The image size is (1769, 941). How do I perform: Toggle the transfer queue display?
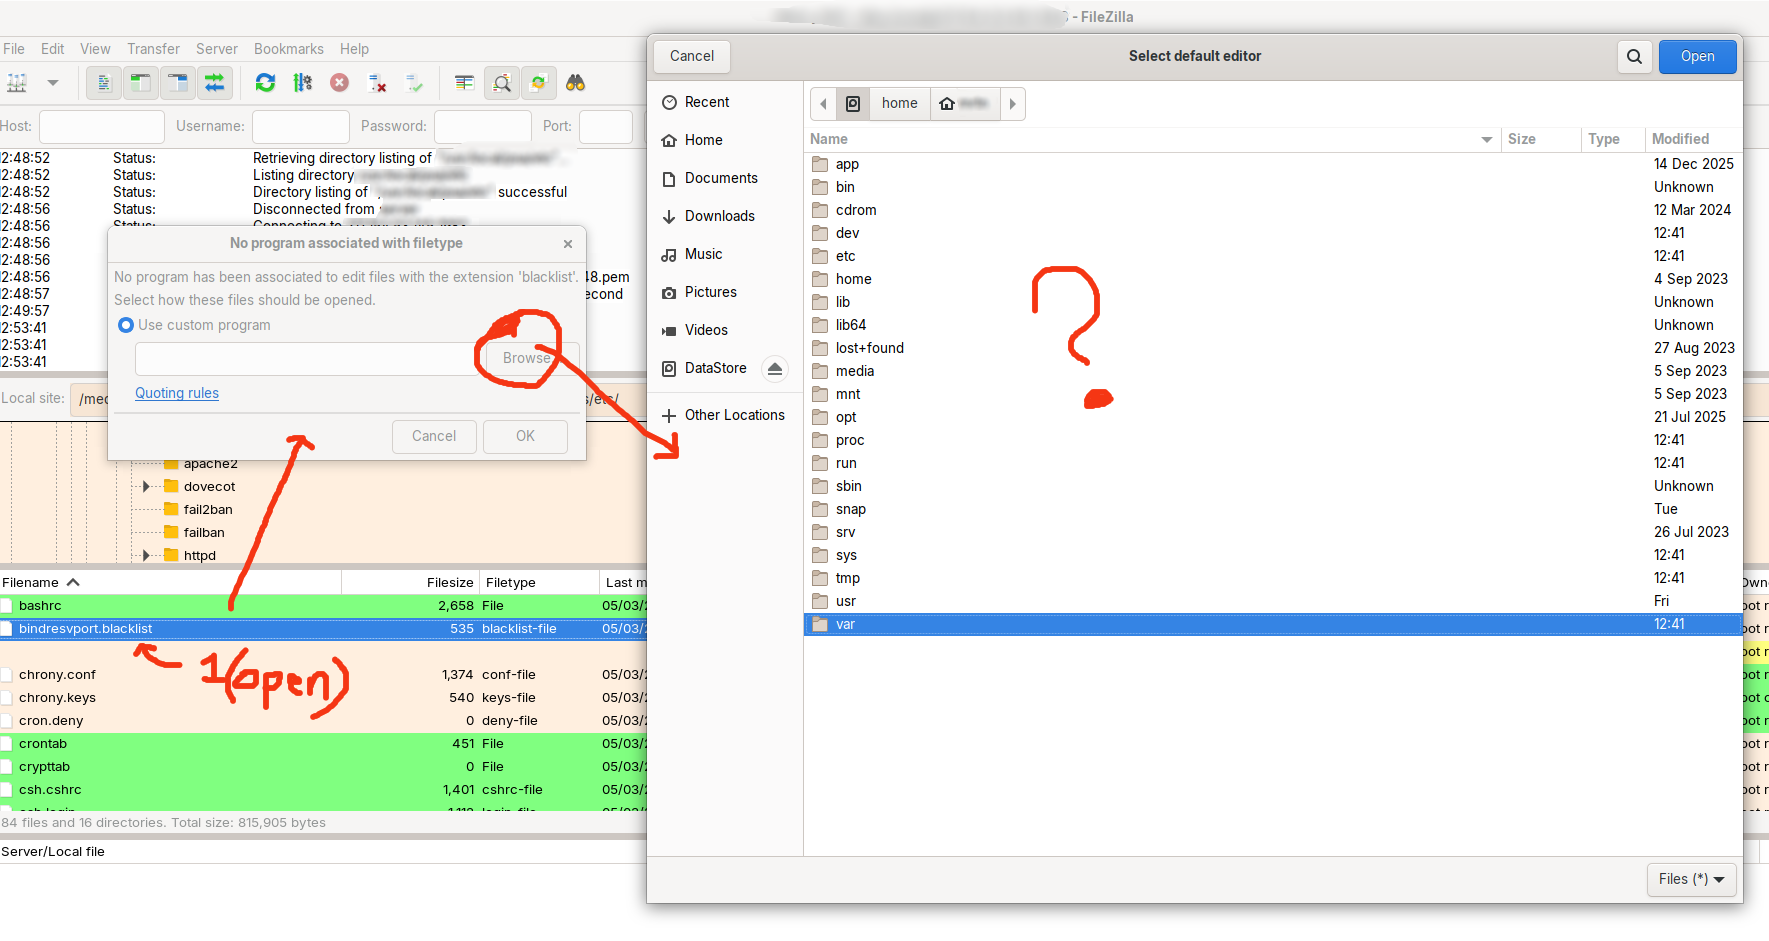point(215,83)
